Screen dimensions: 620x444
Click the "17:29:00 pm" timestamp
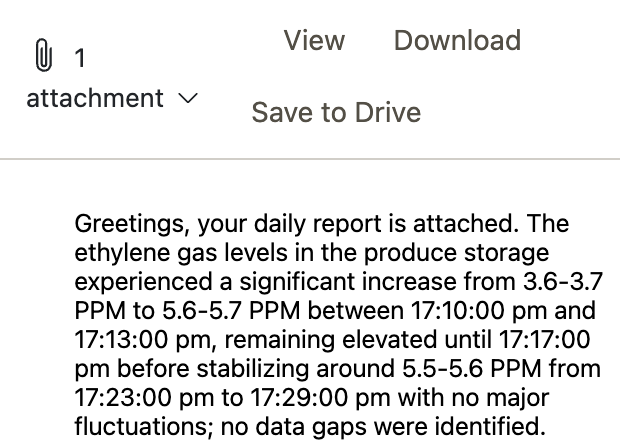click(321, 397)
